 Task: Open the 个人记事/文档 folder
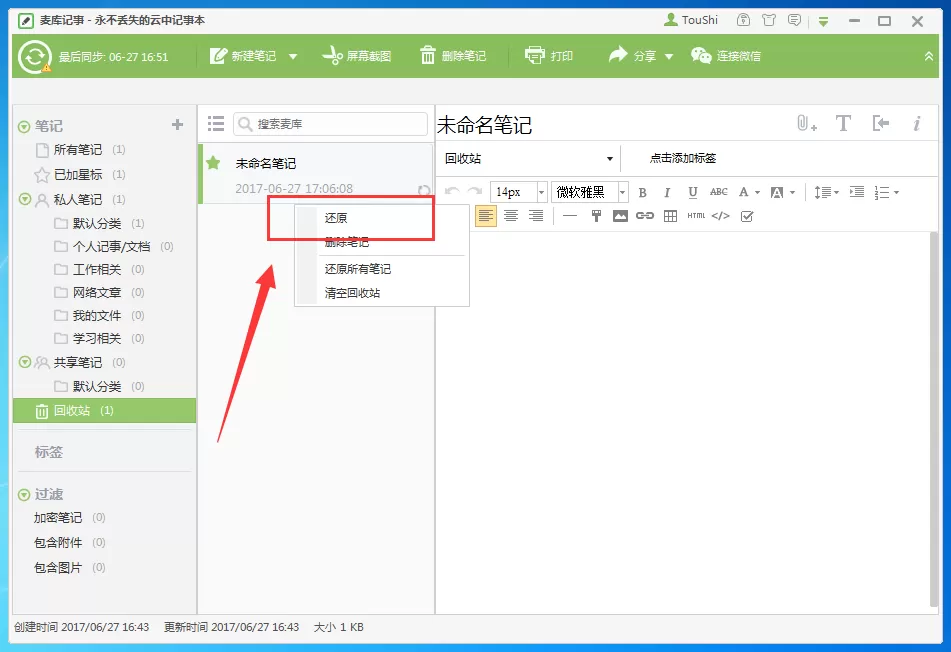coord(113,246)
